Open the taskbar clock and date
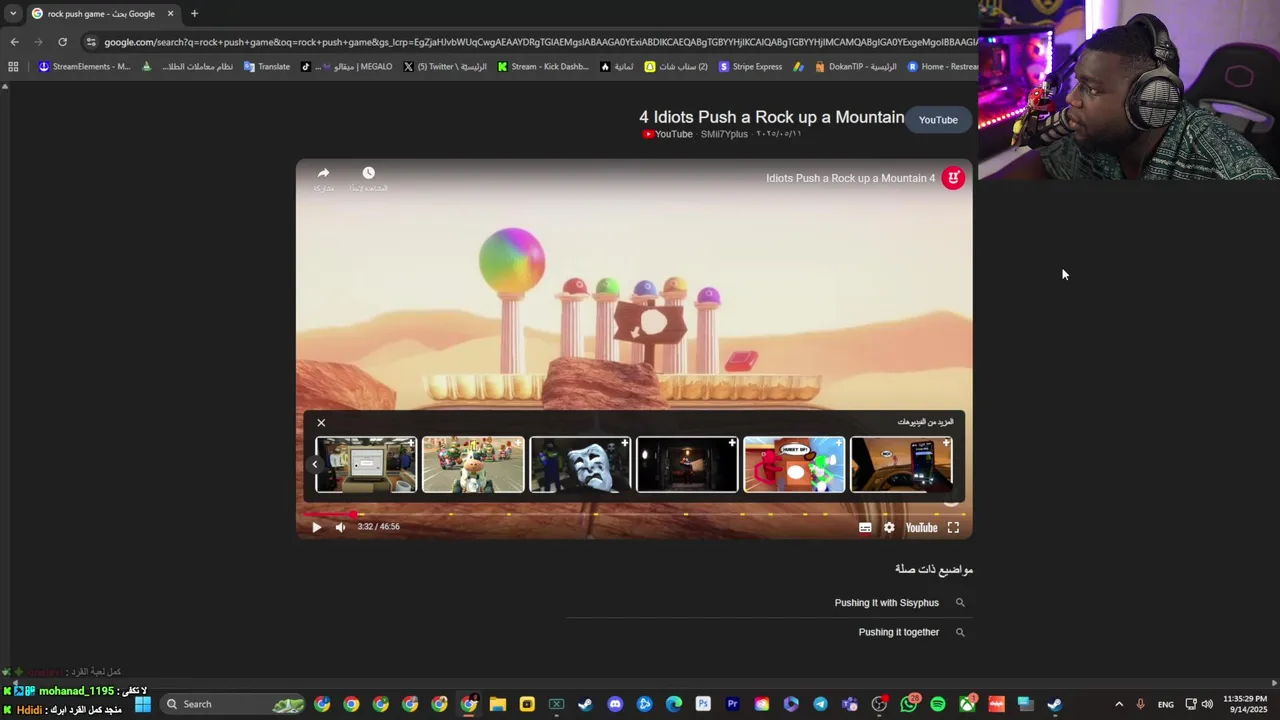 pos(1245,704)
